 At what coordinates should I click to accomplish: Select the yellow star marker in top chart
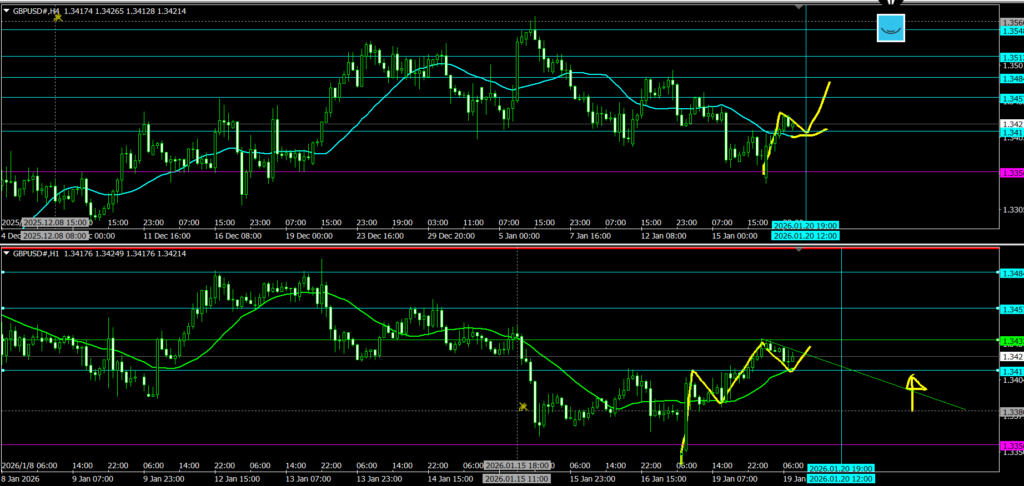[x=58, y=17]
